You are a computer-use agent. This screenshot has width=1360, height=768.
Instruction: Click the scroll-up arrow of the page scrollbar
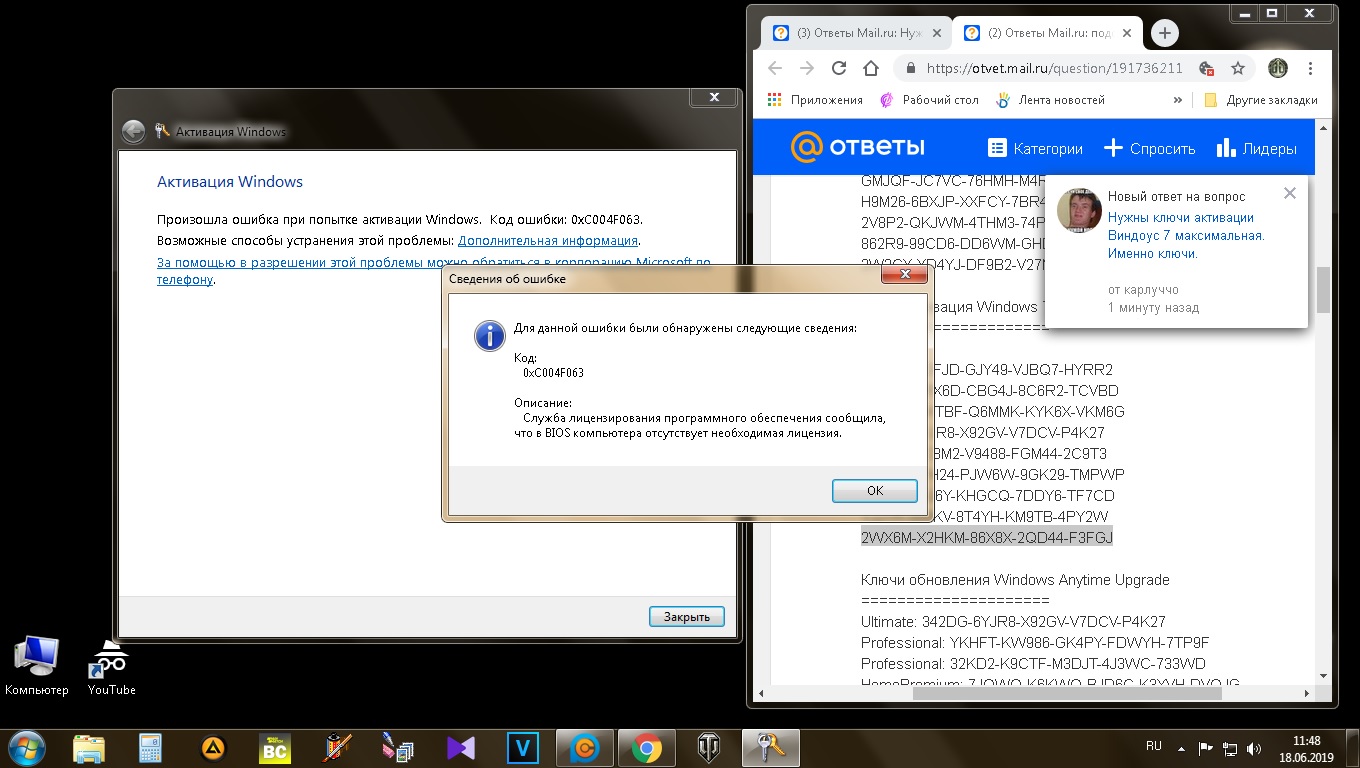click(x=1324, y=129)
